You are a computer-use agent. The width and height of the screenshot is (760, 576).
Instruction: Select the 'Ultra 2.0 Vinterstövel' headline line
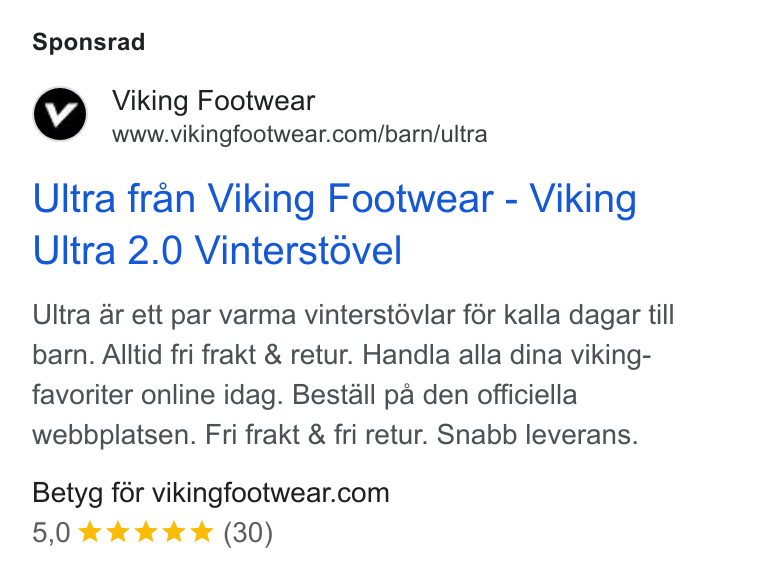click(217, 250)
